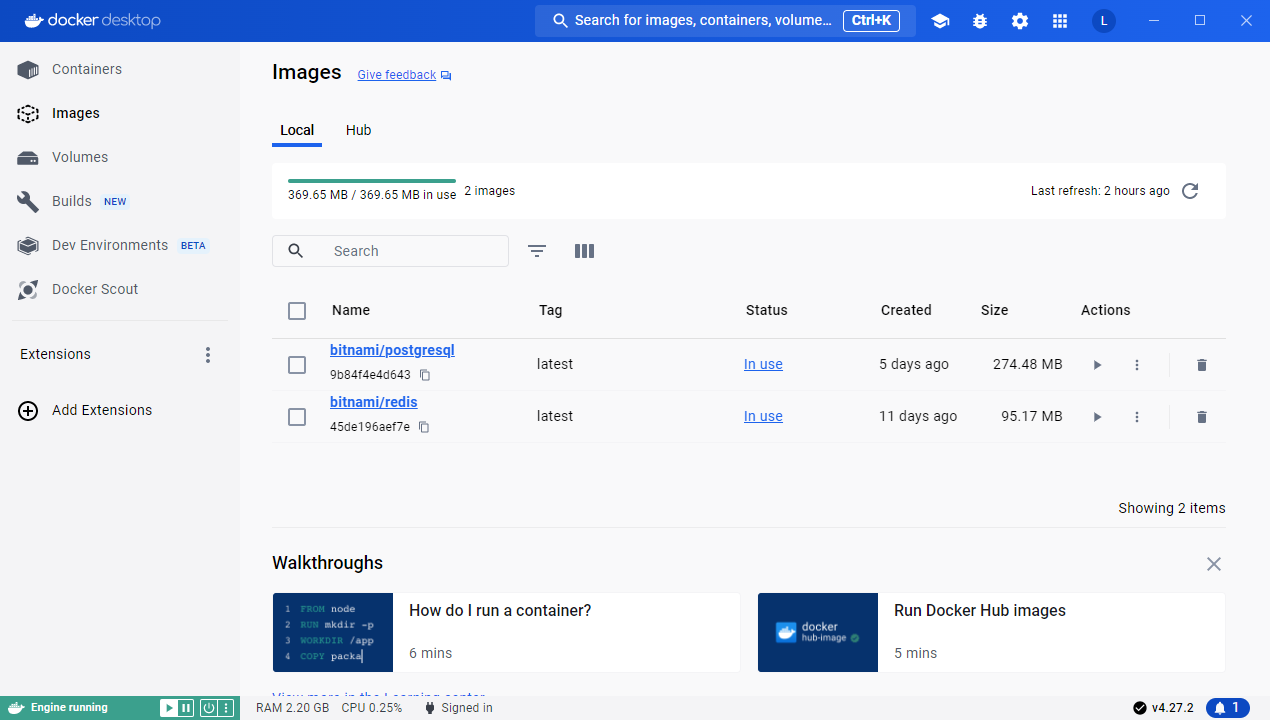Refresh the images list
Image resolution: width=1270 pixels, height=720 pixels.
1190,191
